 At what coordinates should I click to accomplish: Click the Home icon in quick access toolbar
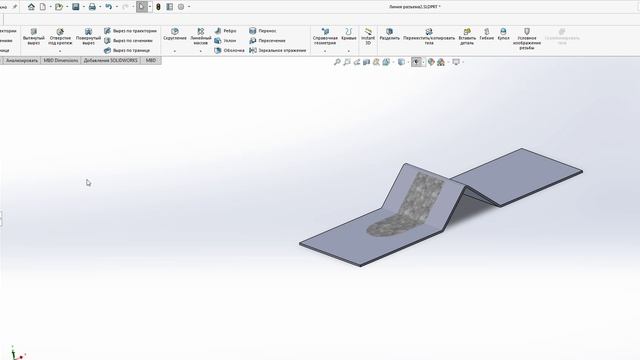pos(31,7)
